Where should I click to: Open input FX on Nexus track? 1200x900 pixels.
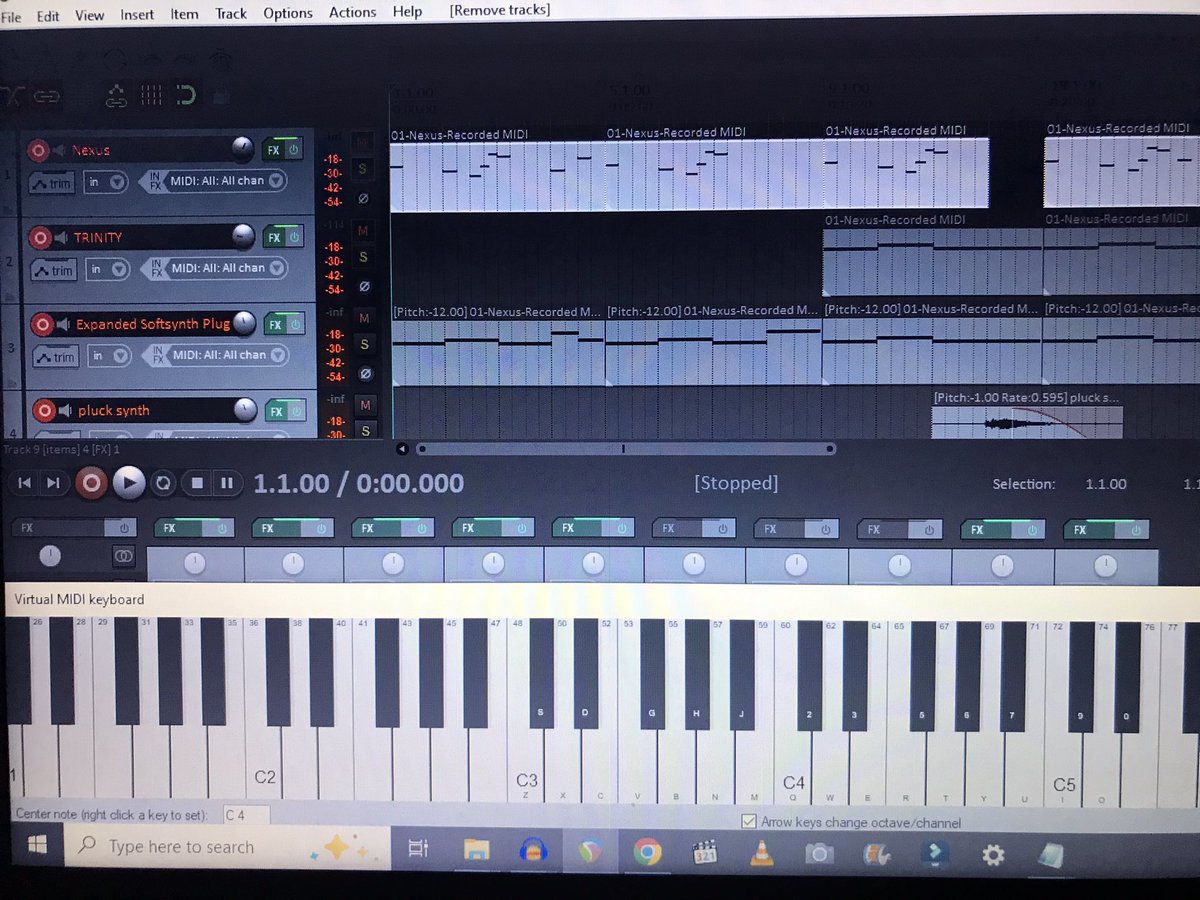pyautogui.click(x=155, y=181)
